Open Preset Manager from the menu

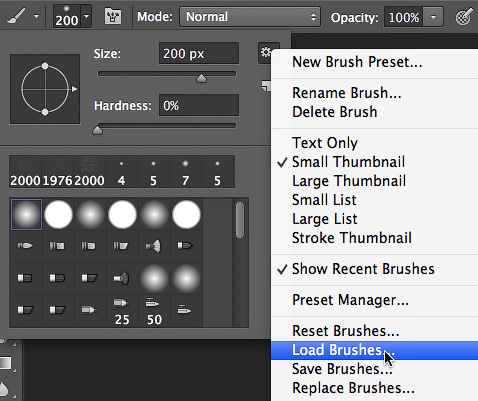350,300
